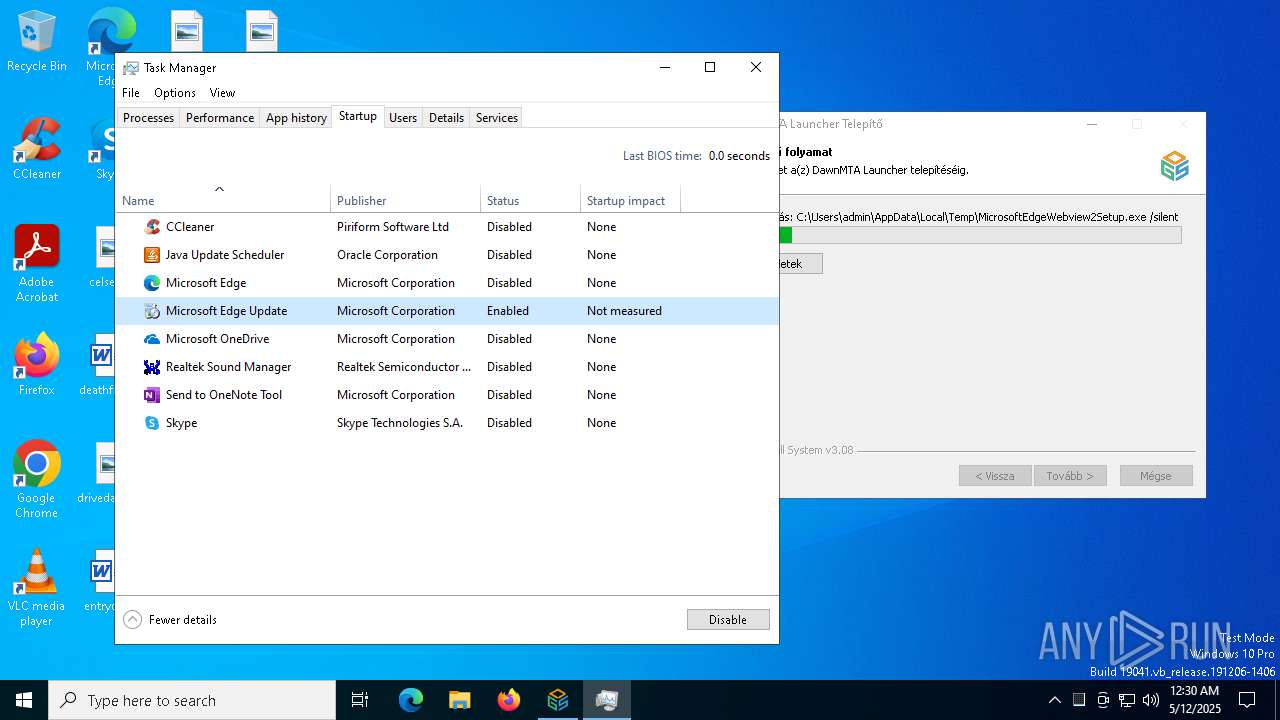Click the network icon in system tray
Screen dimensions: 1280x720
tap(1127, 700)
